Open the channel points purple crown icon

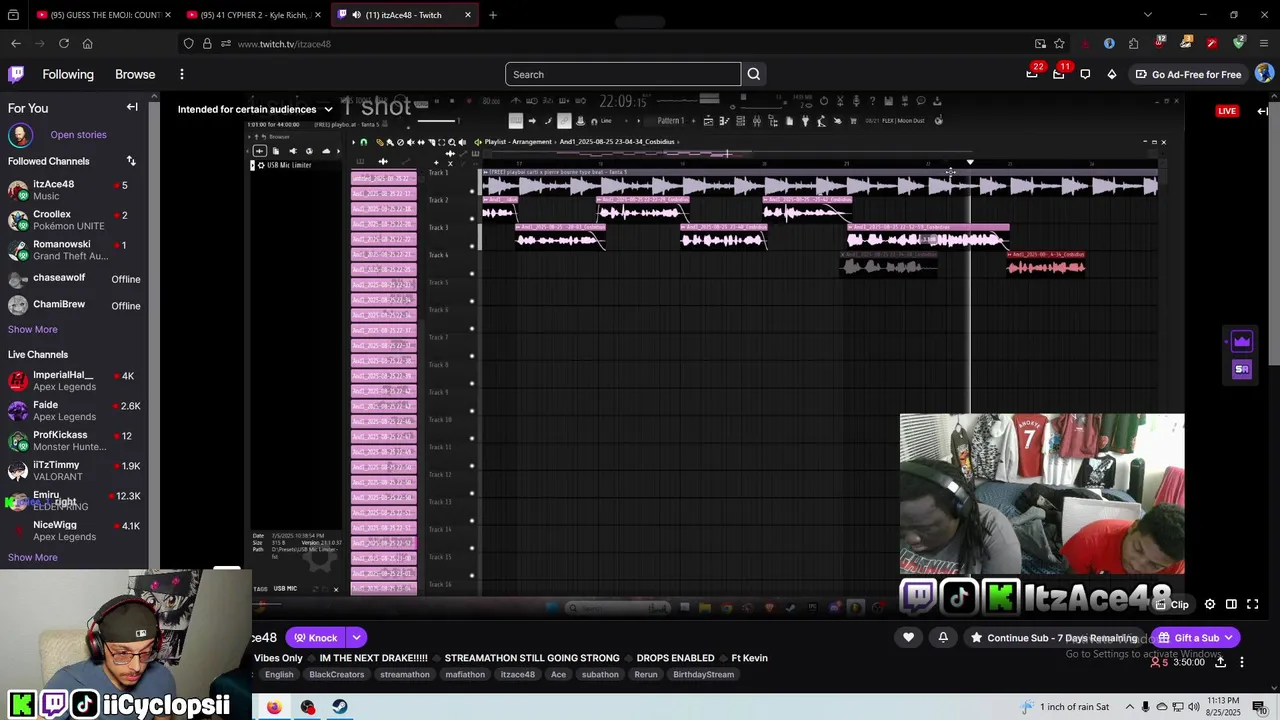click(x=1242, y=342)
